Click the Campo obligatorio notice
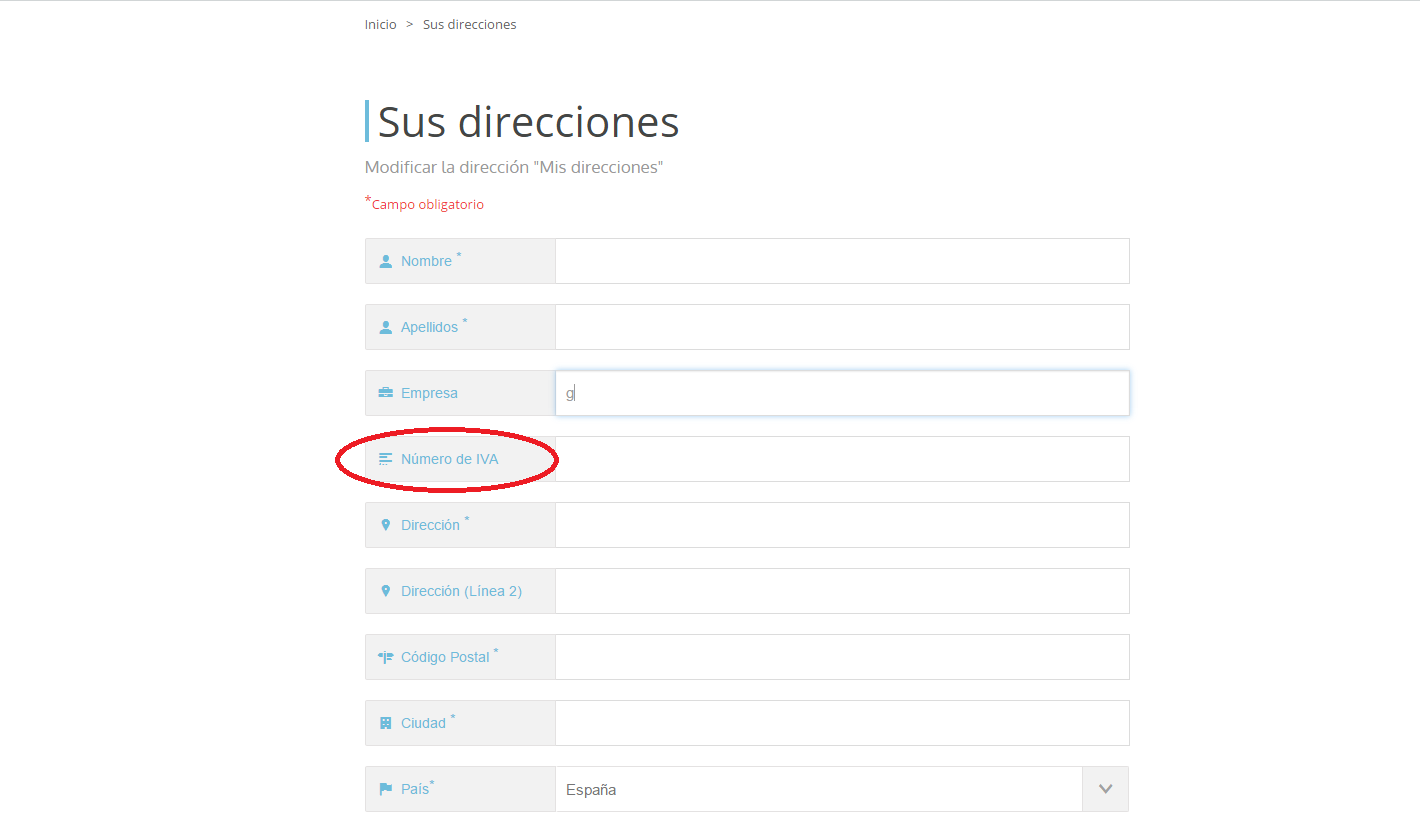This screenshot has height=830, width=1420. [425, 203]
